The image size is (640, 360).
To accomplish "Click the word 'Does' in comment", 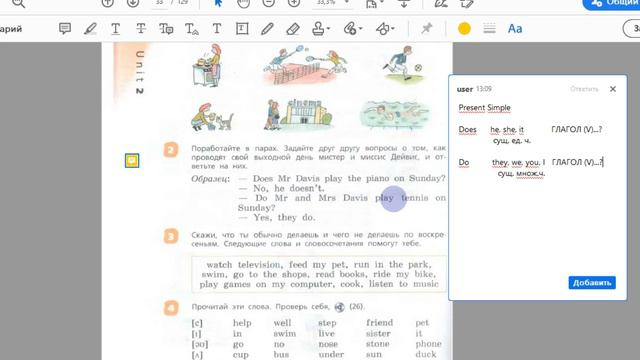I will click(467, 130).
